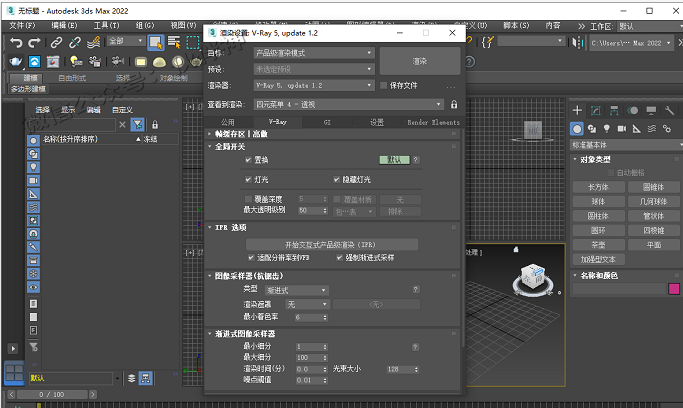This screenshot has width=683, height=408.
Task: Click the 长方体 object button
Action: tap(598, 187)
